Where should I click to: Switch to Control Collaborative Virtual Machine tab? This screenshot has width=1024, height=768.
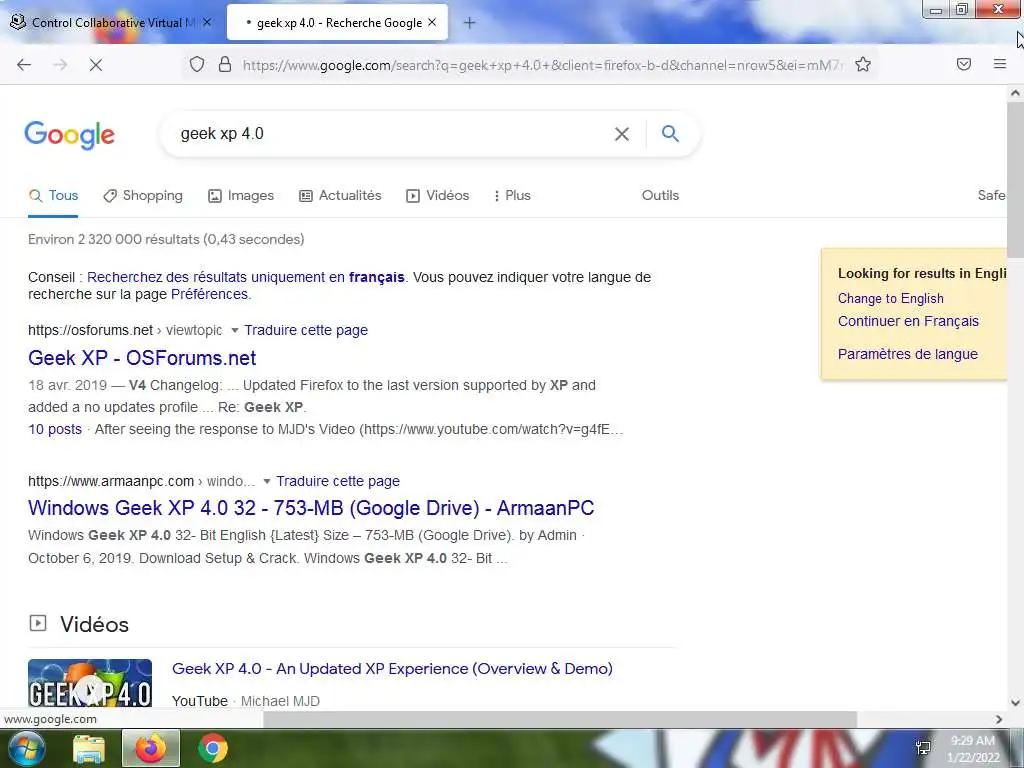[112, 23]
